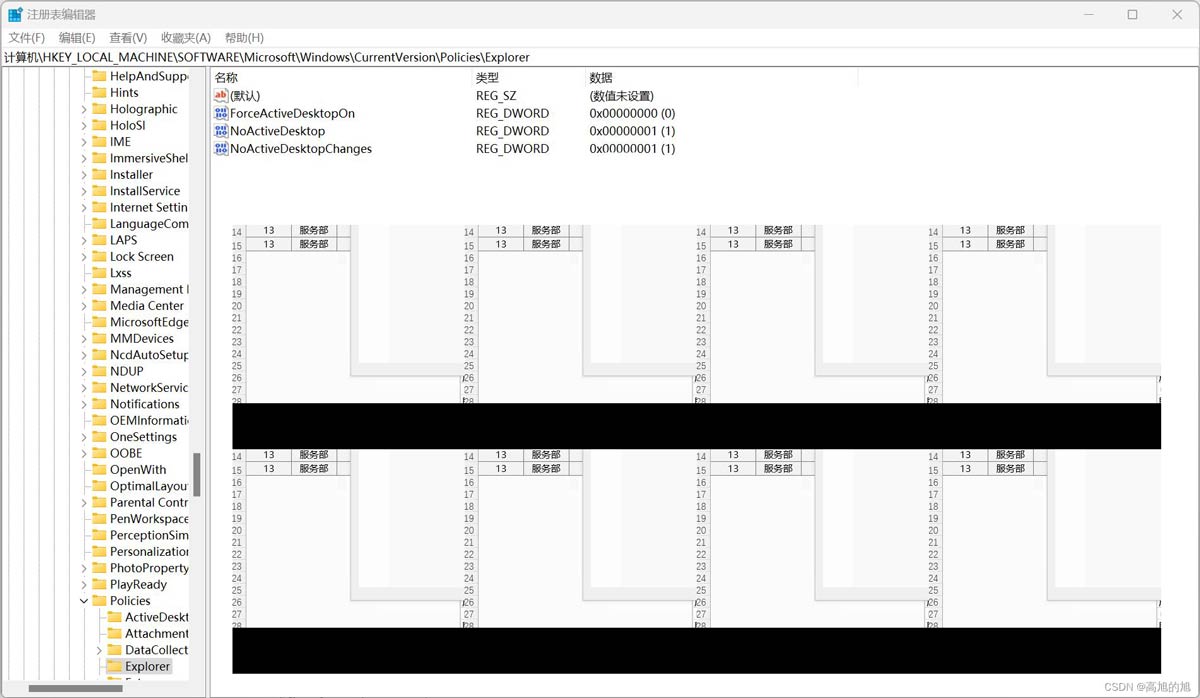This screenshot has height=698, width=1200.
Task: Select the NDUP tree label
Action: point(126,371)
